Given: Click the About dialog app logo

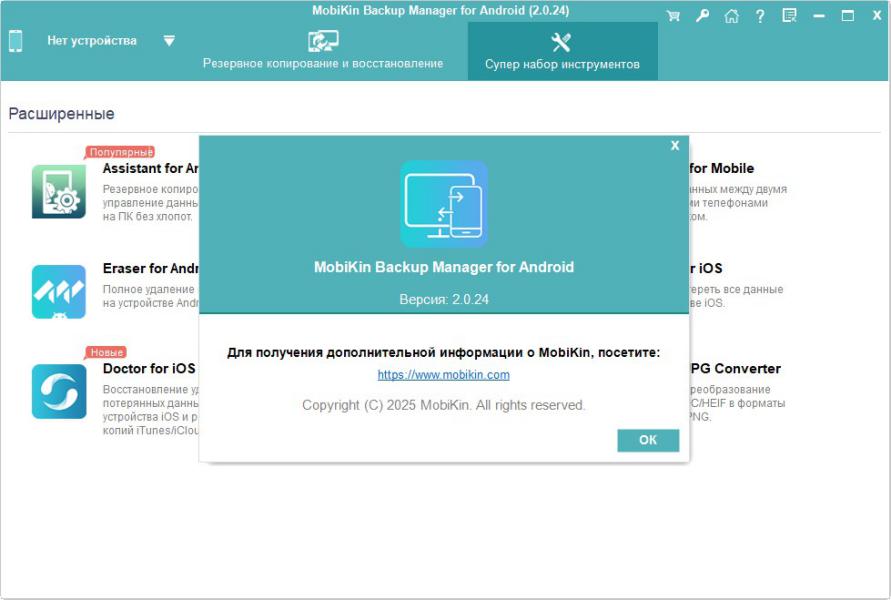Looking at the screenshot, I should tap(444, 204).
